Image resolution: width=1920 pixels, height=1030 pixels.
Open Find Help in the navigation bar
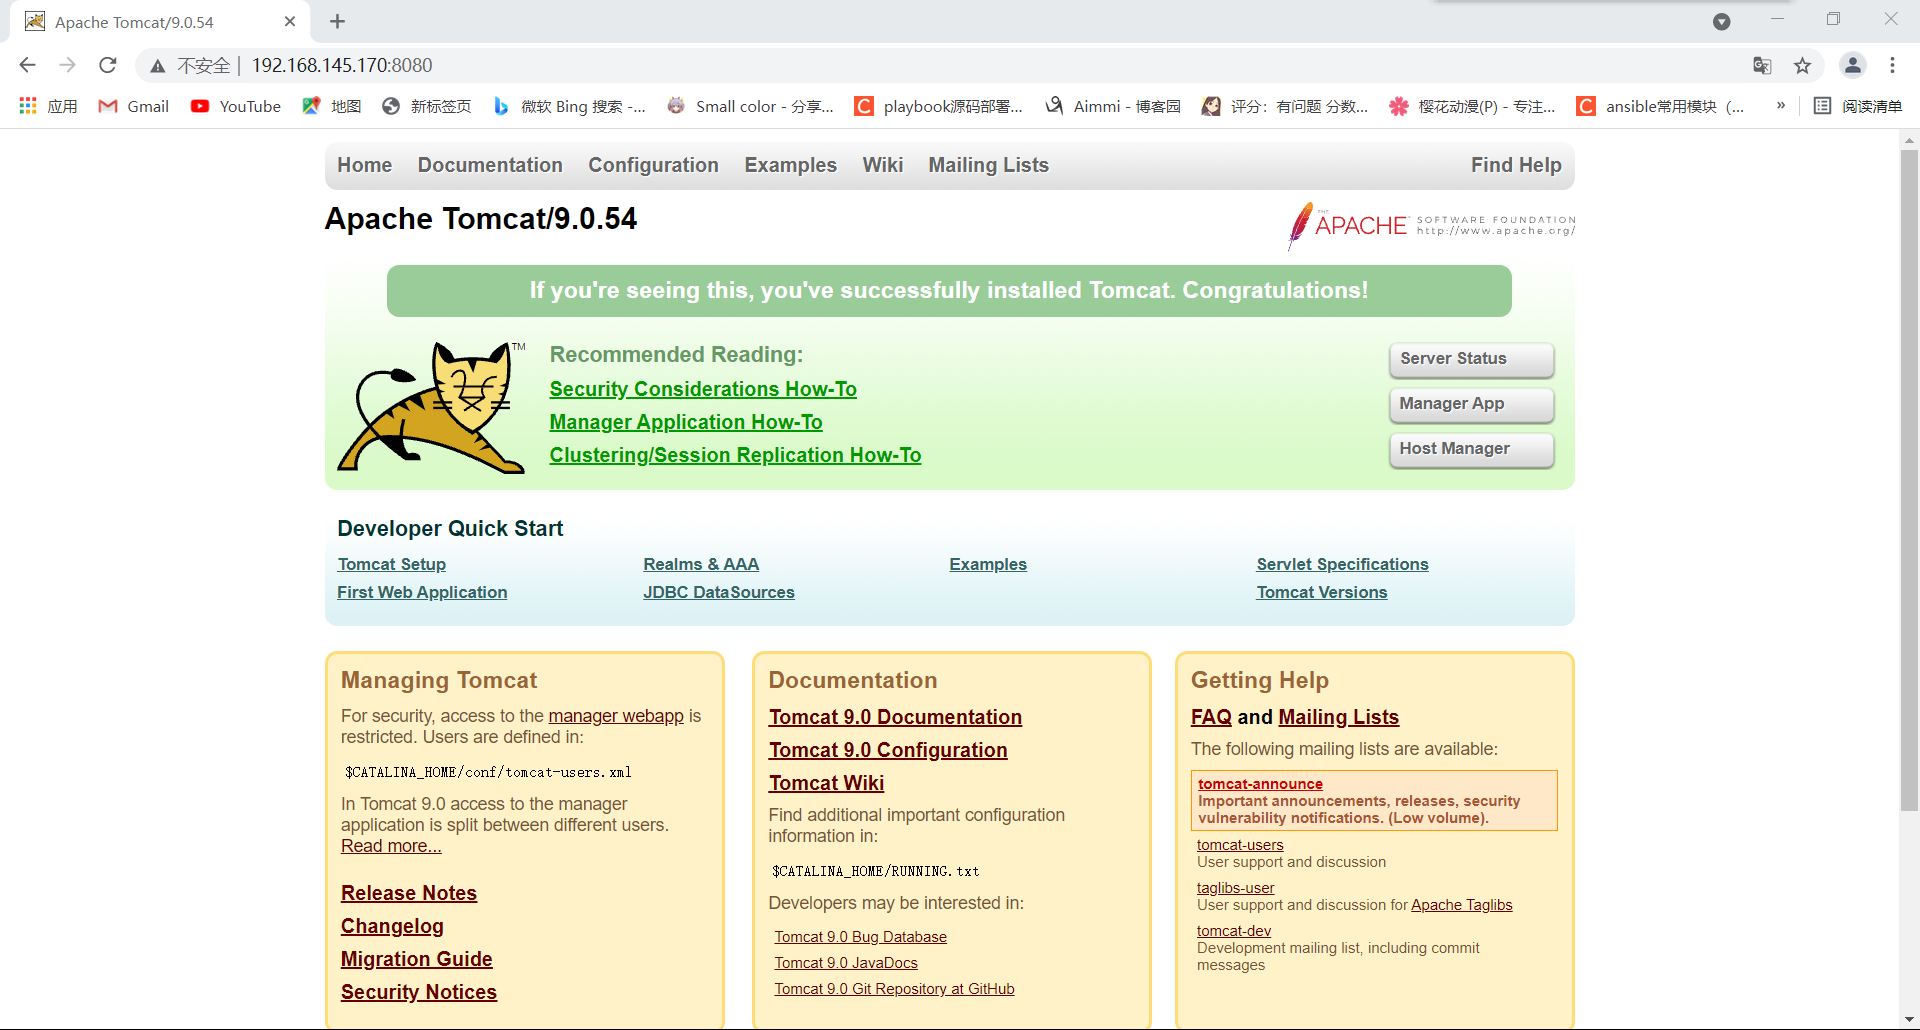[x=1516, y=165]
